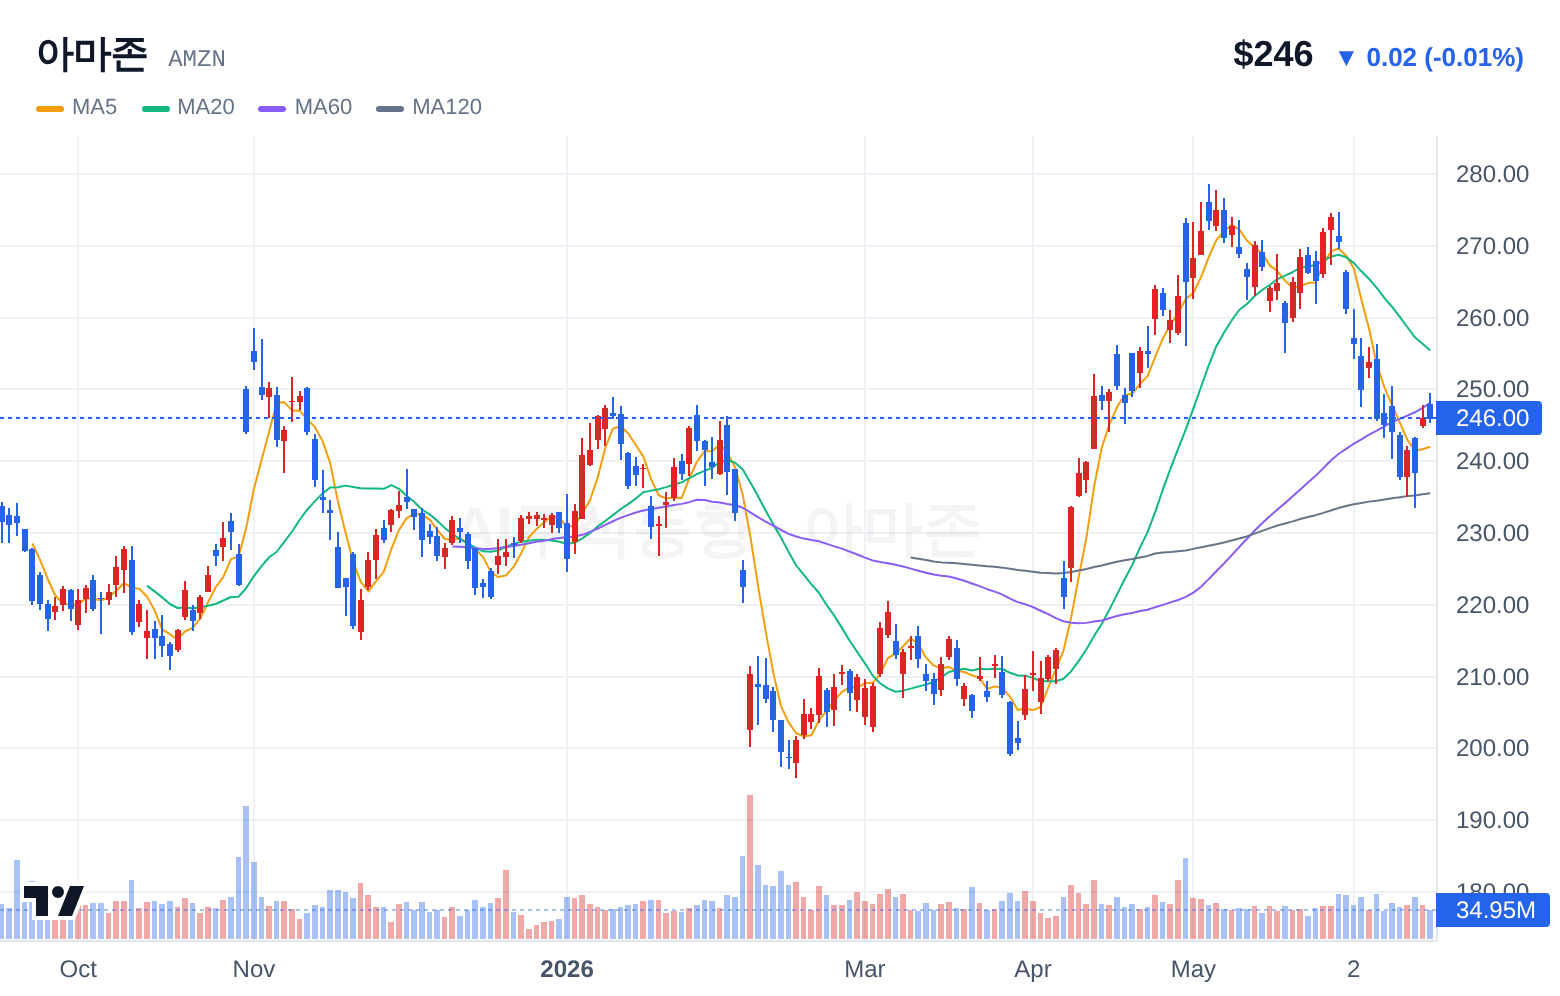Click the blue down-triangle price change icon

coord(1346,58)
